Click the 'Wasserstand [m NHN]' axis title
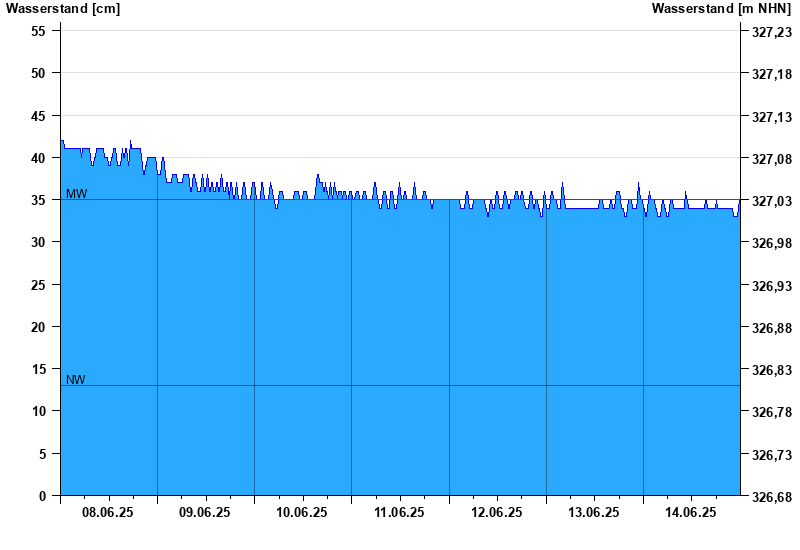The height and width of the screenshot is (550, 800). [x=721, y=9]
